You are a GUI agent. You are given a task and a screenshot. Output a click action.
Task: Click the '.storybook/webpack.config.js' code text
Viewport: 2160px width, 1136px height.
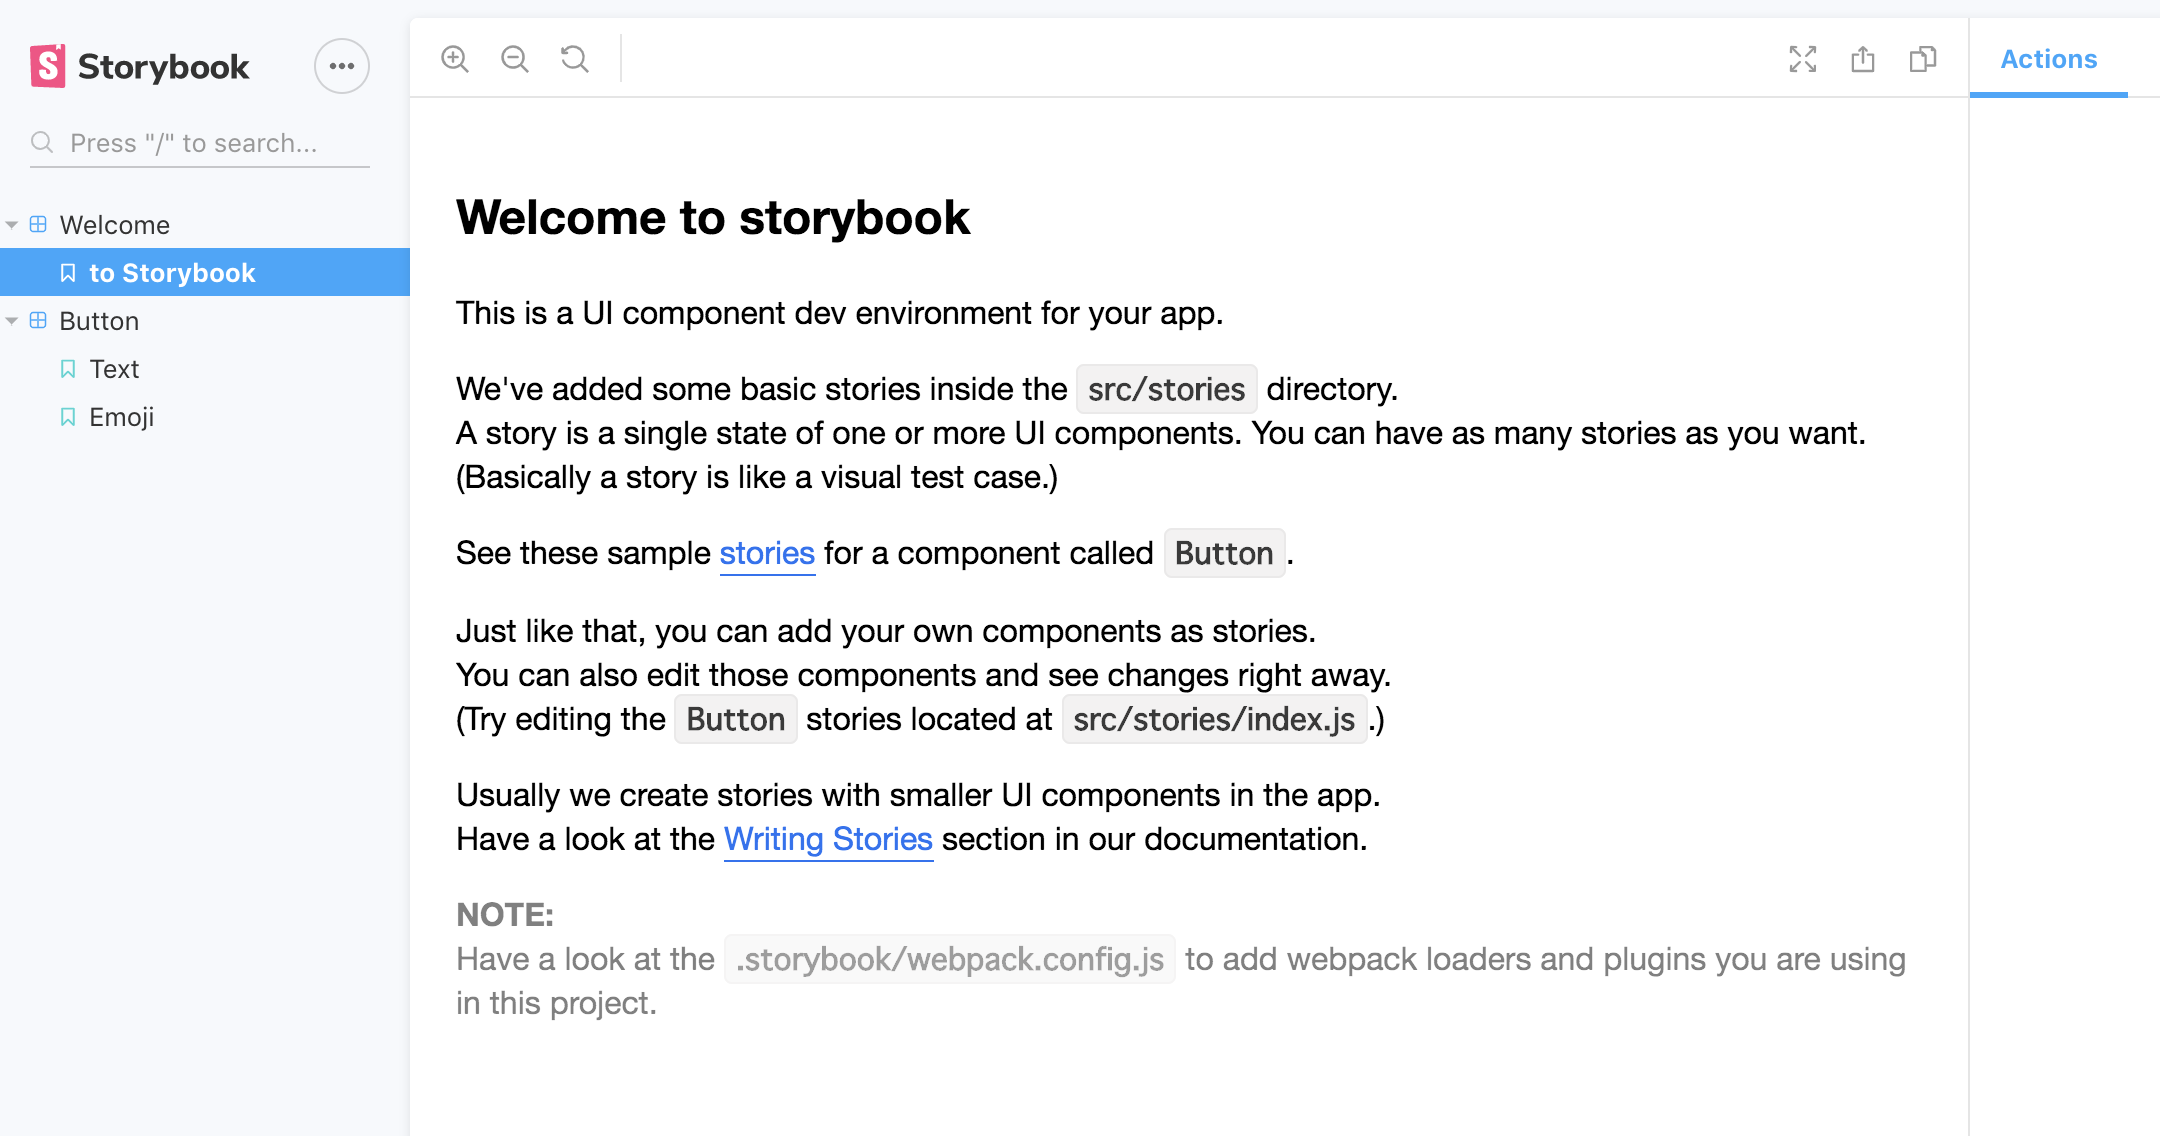pyautogui.click(x=950, y=959)
